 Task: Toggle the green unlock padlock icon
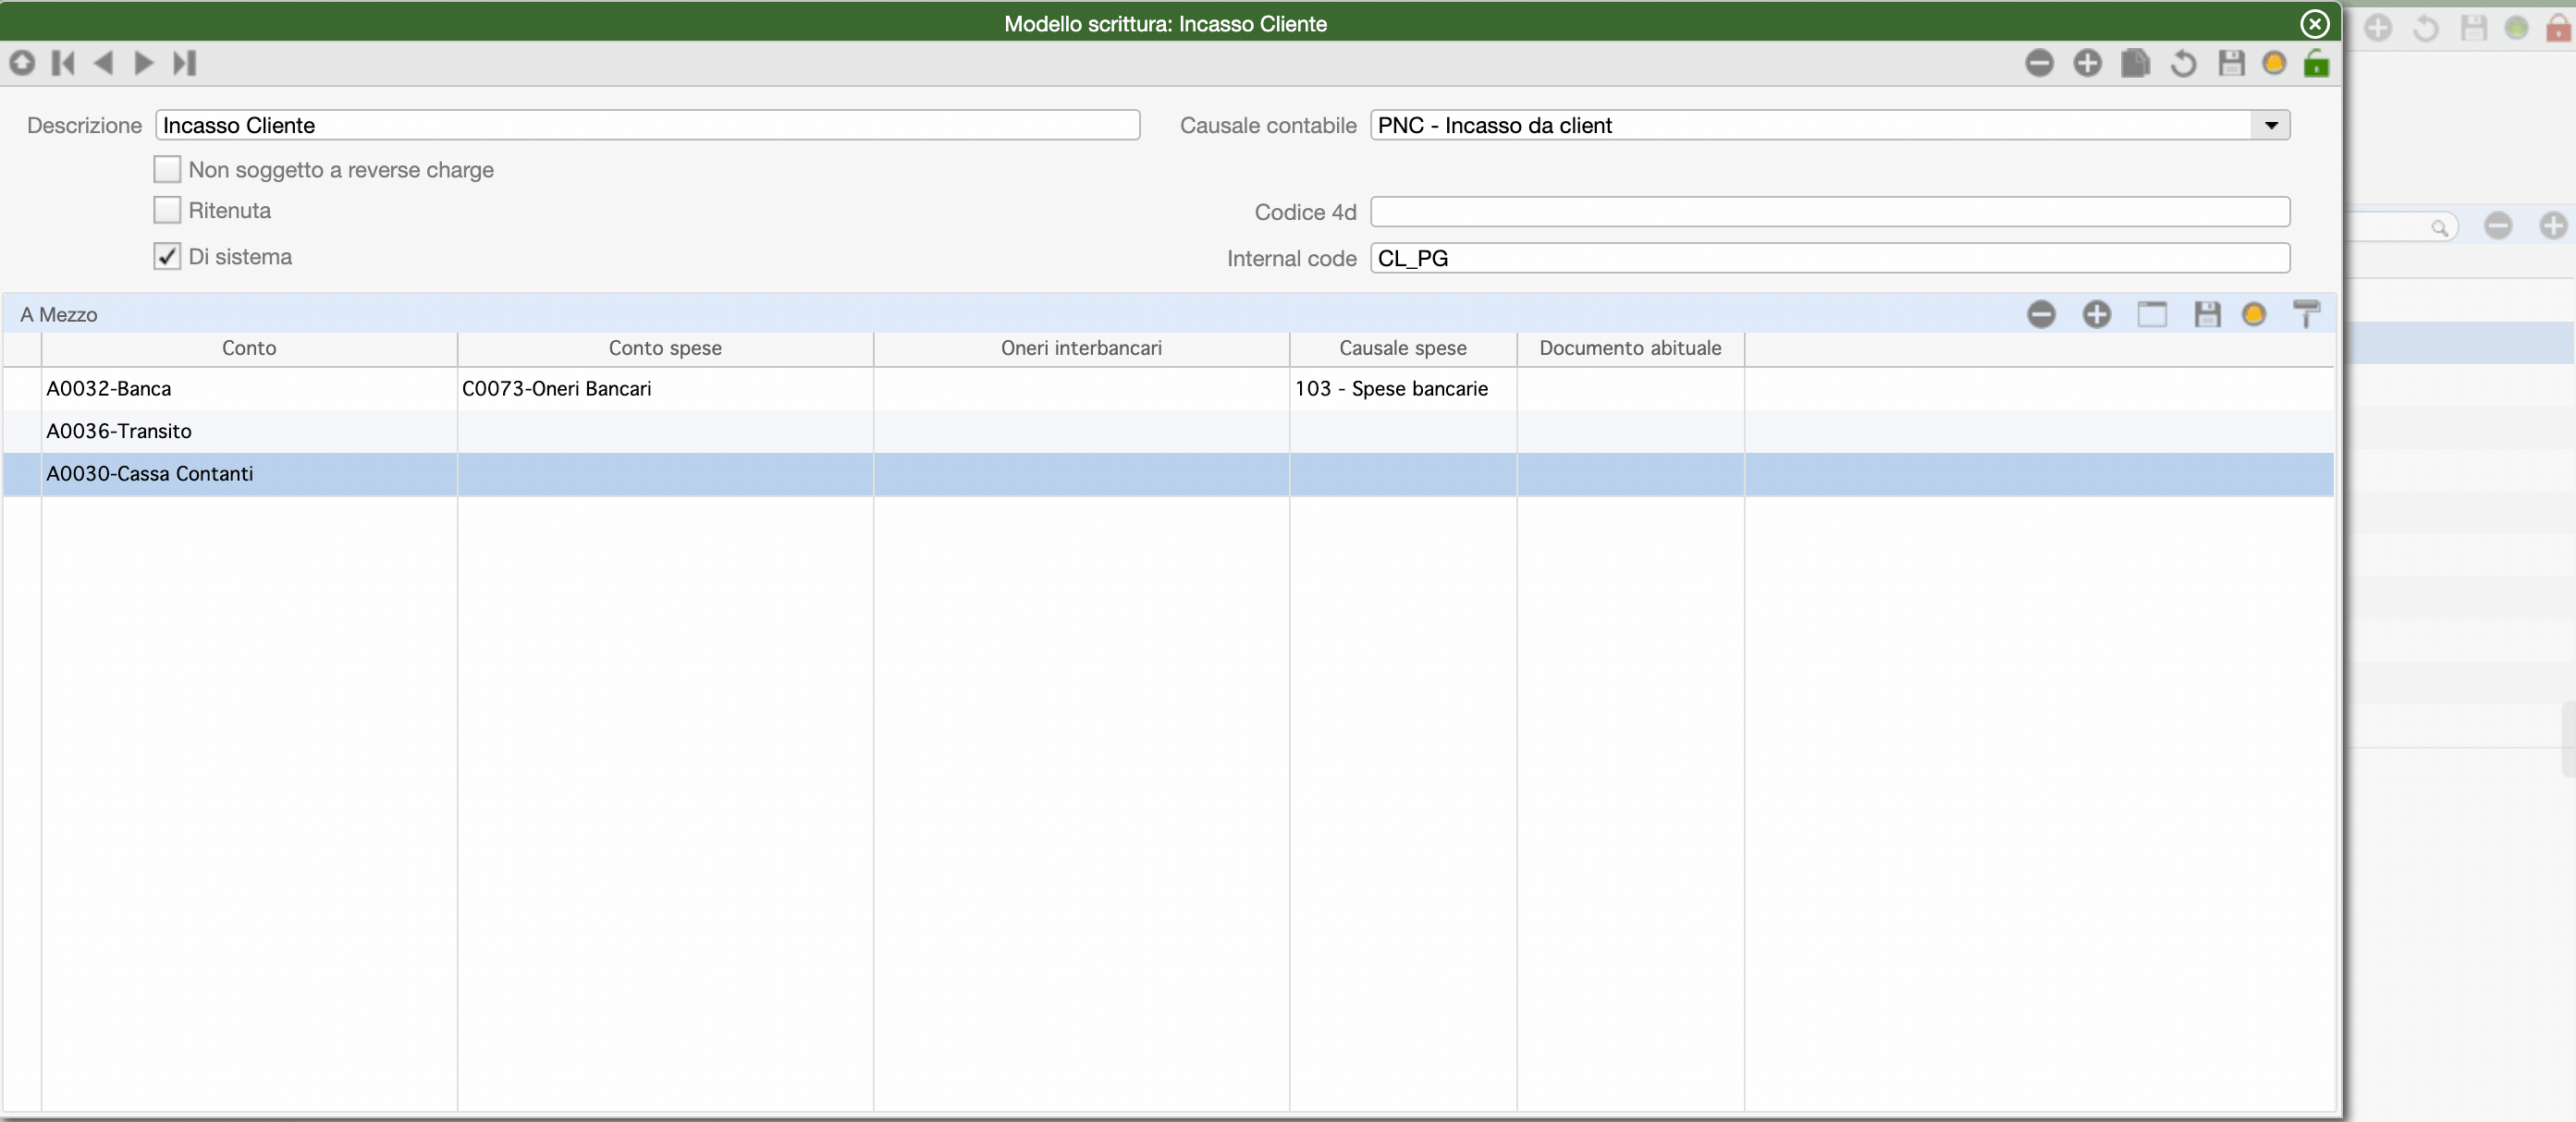point(2316,63)
